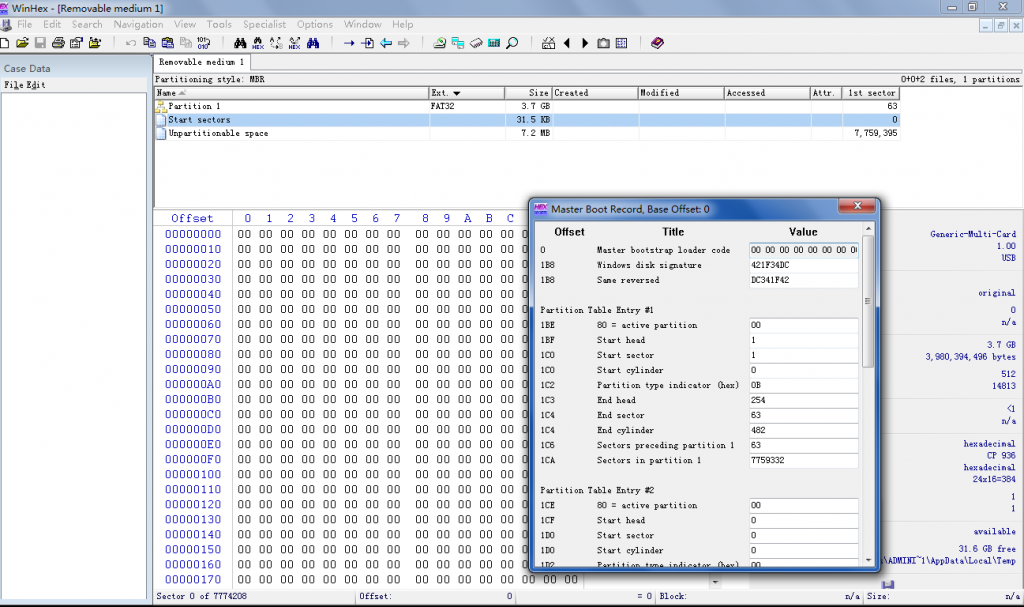Click the Print icon in toolbar
Viewport: 1024px width, 607px height.
tap(58, 43)
